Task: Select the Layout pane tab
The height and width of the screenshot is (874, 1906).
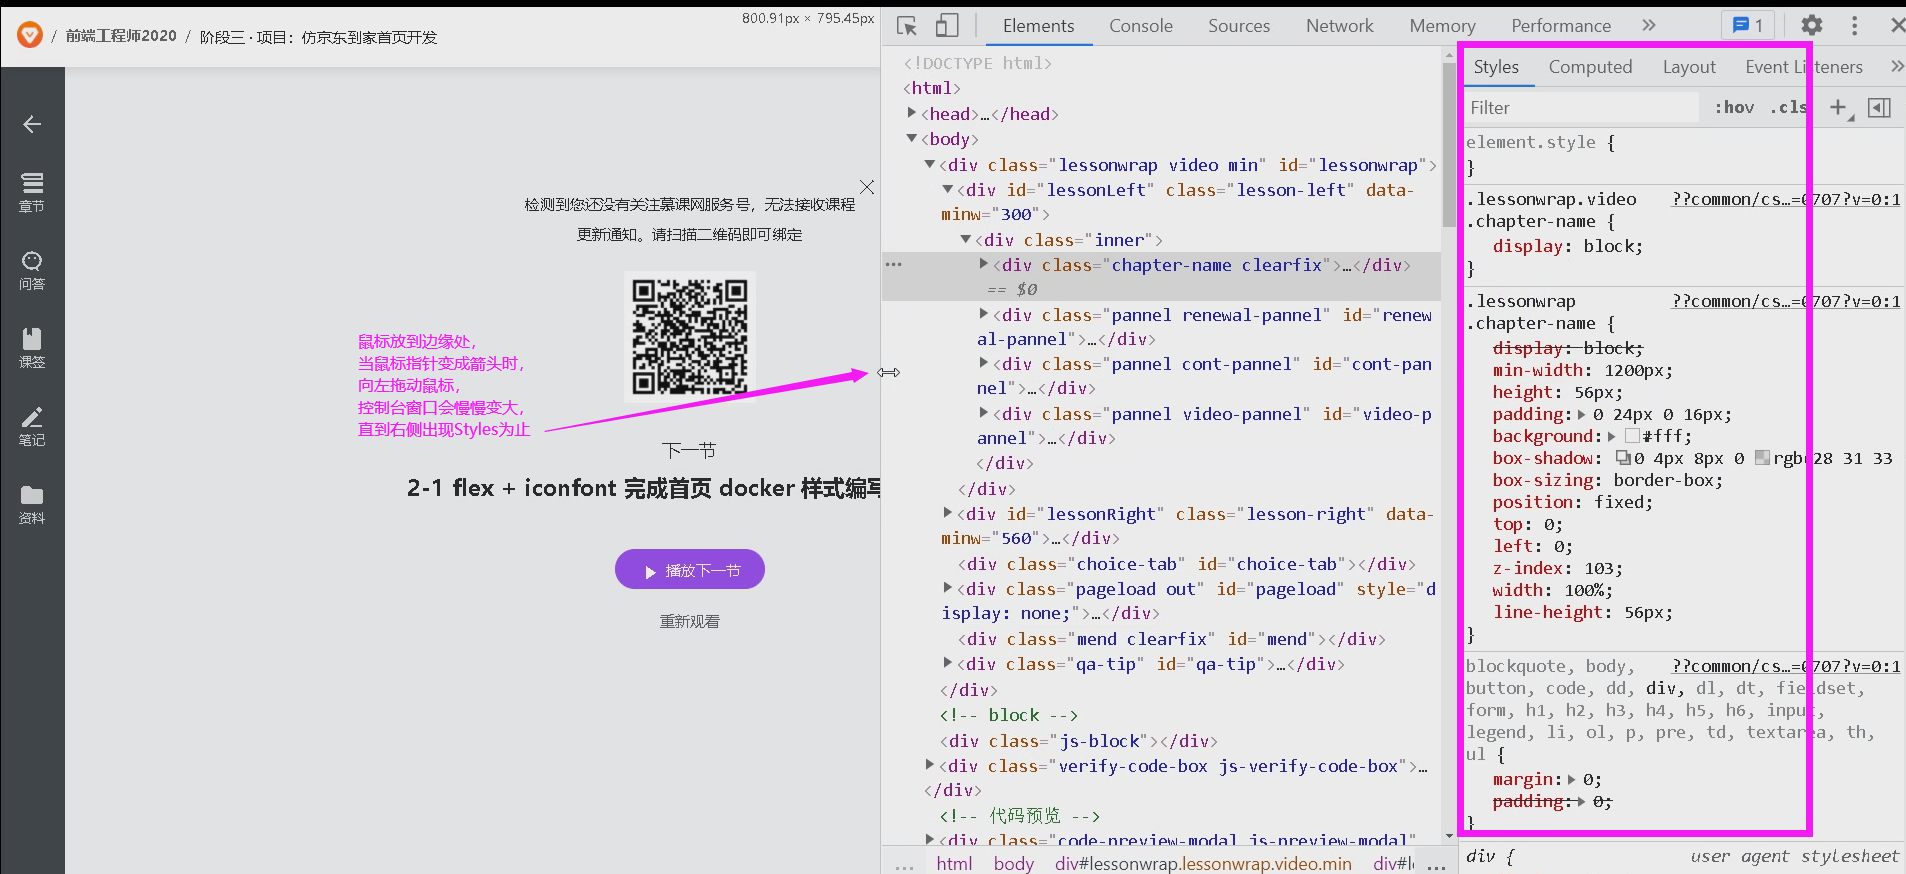Action: 1689,67
